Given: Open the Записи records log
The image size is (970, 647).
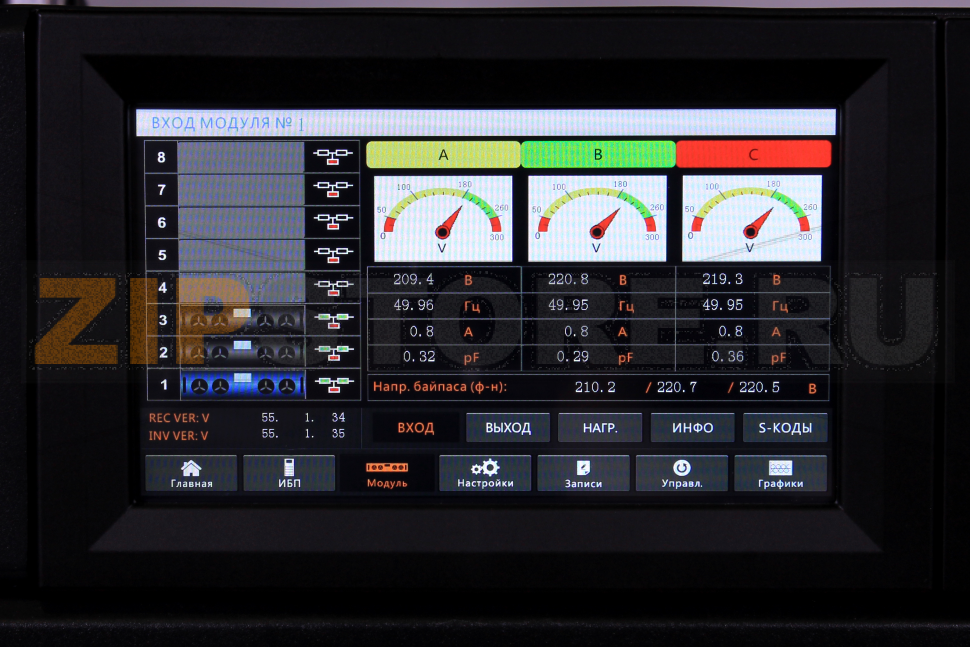Looking at the screenshot, I should (583, 473).
